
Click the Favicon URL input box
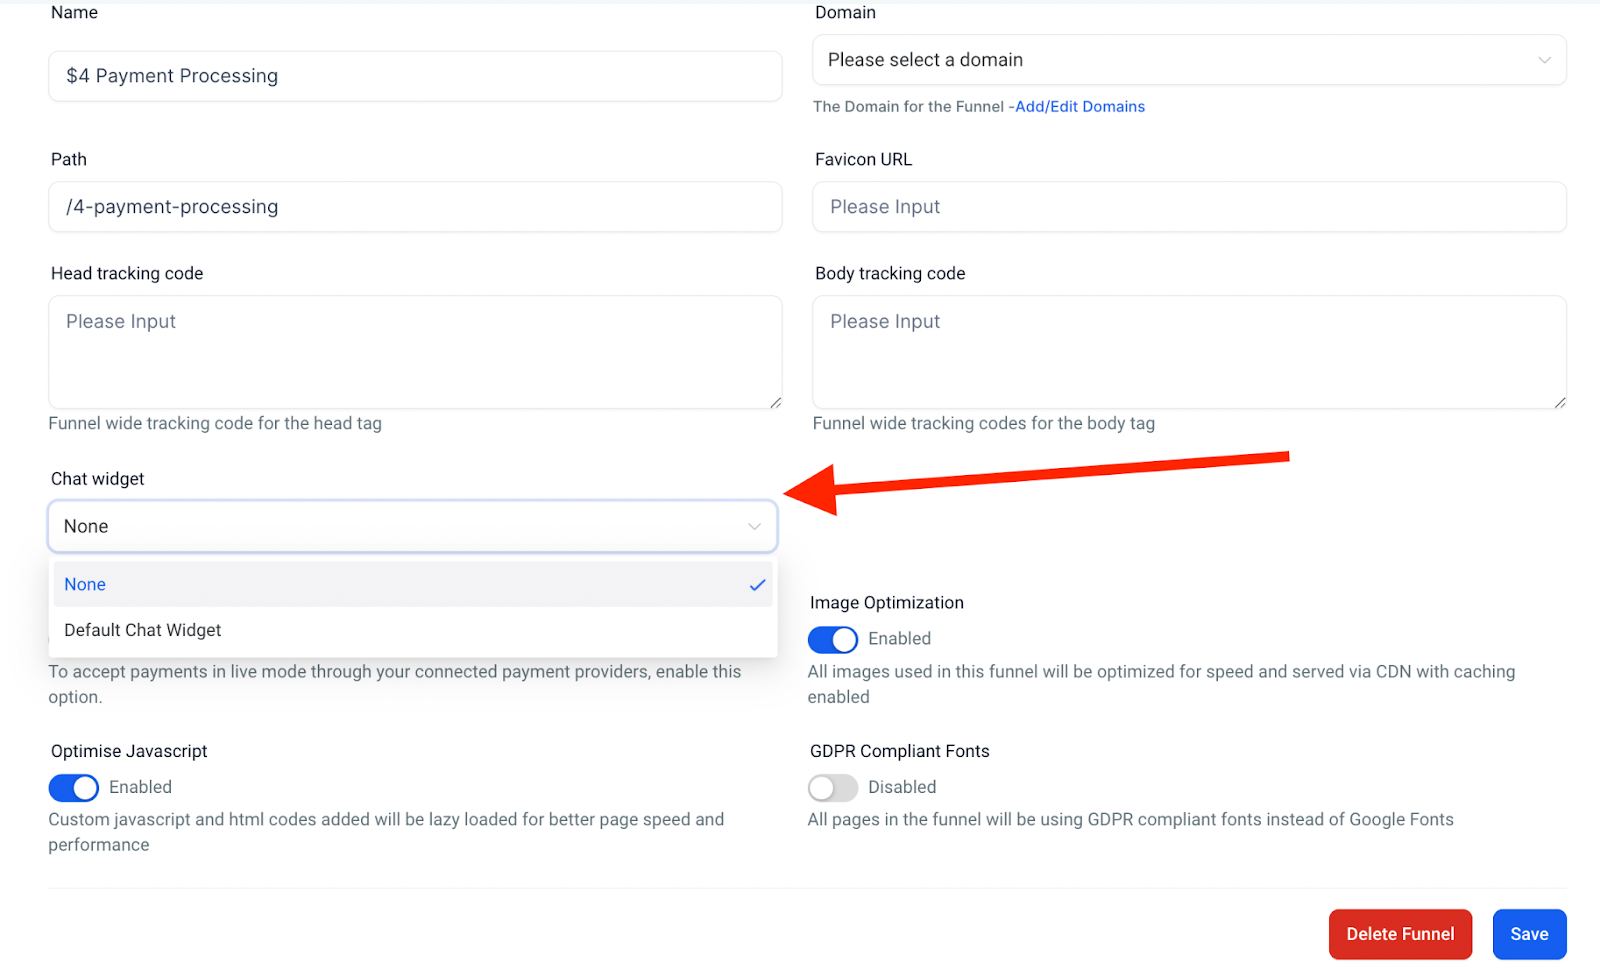coord(1189,207)
